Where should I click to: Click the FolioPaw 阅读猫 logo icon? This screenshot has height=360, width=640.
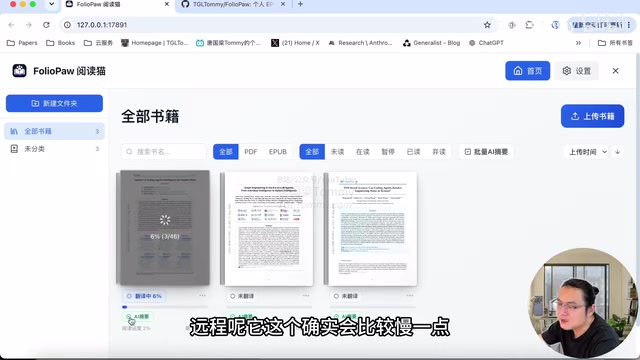pos(19,71)
